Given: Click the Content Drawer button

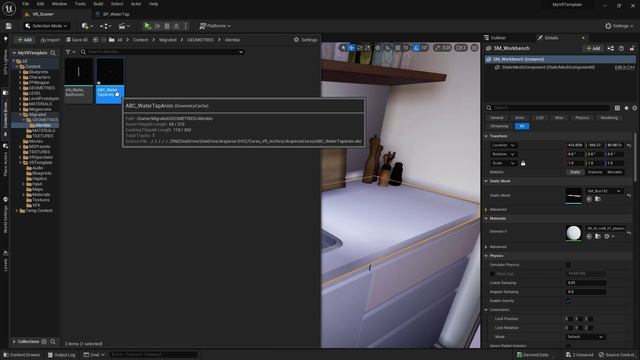Looking at the screenshot, I should point(22,355).
